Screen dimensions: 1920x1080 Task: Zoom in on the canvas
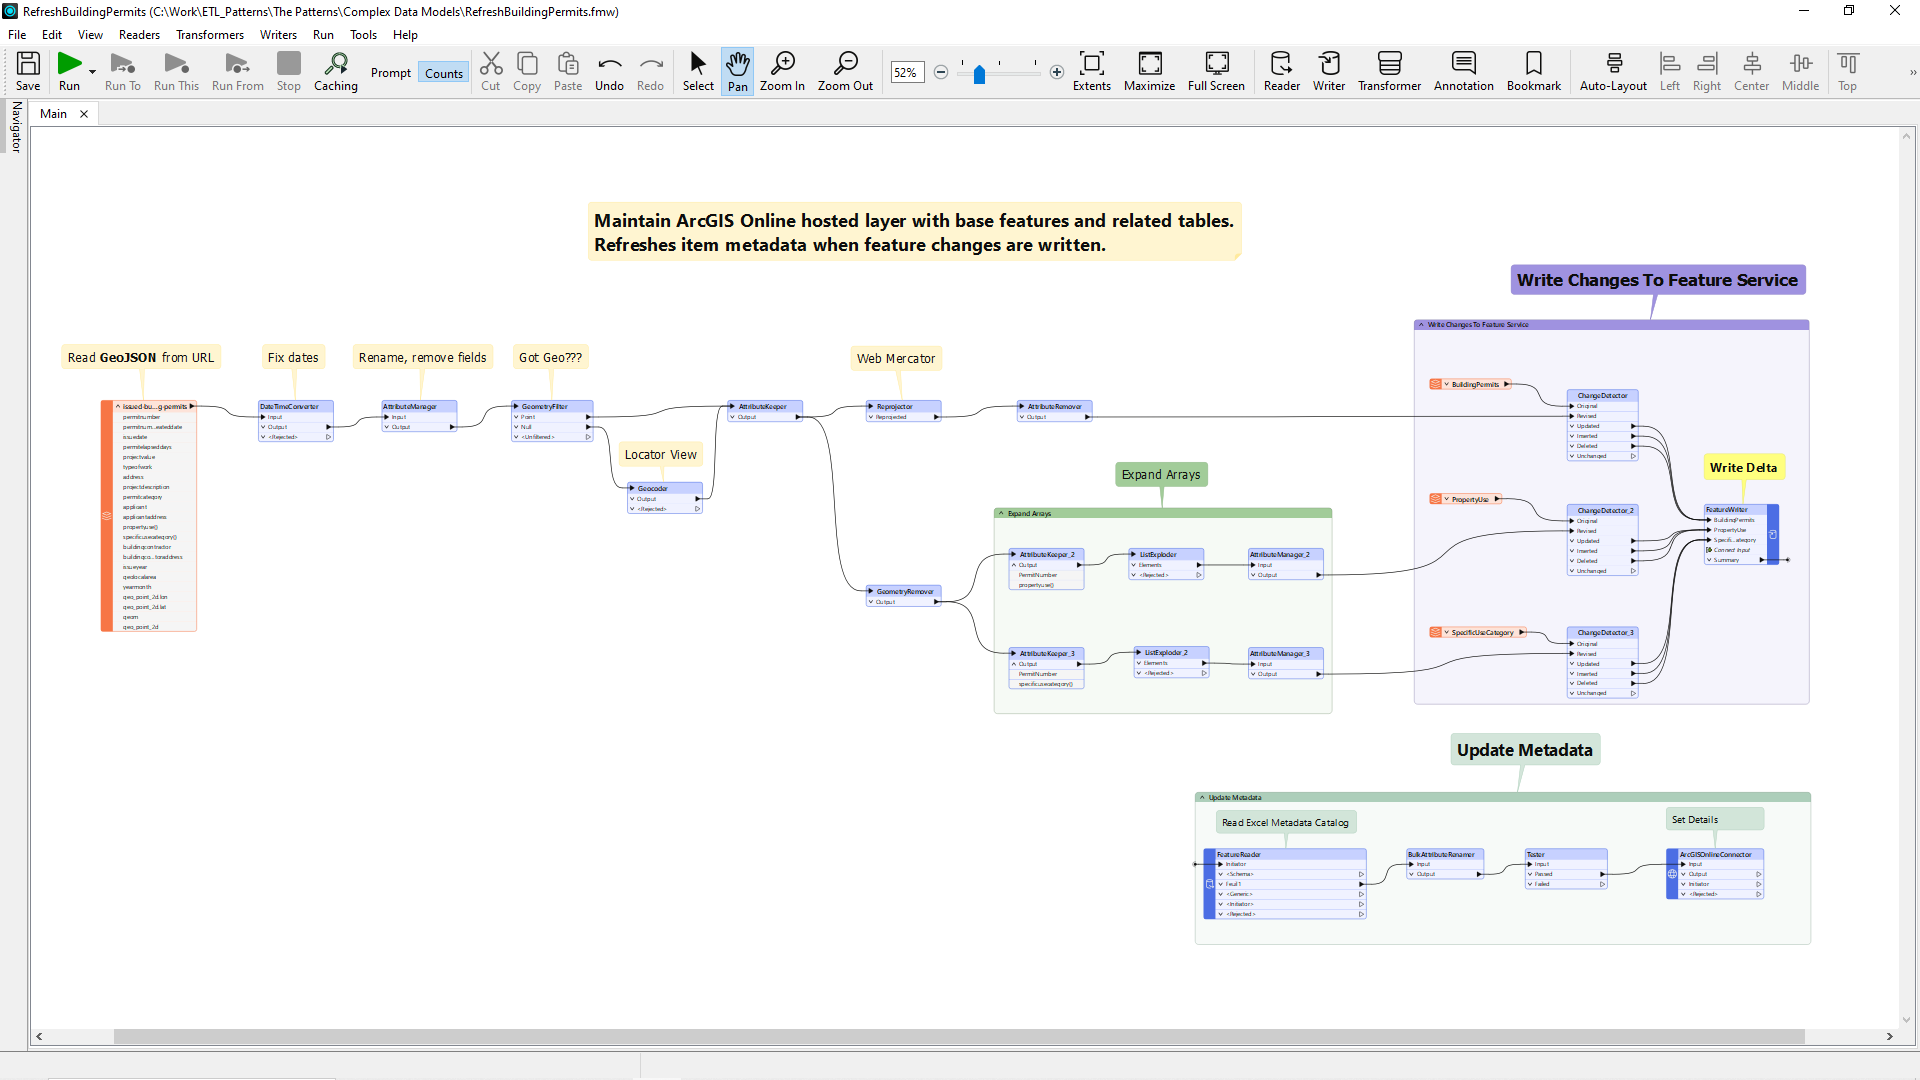click(x=782, y=70)
